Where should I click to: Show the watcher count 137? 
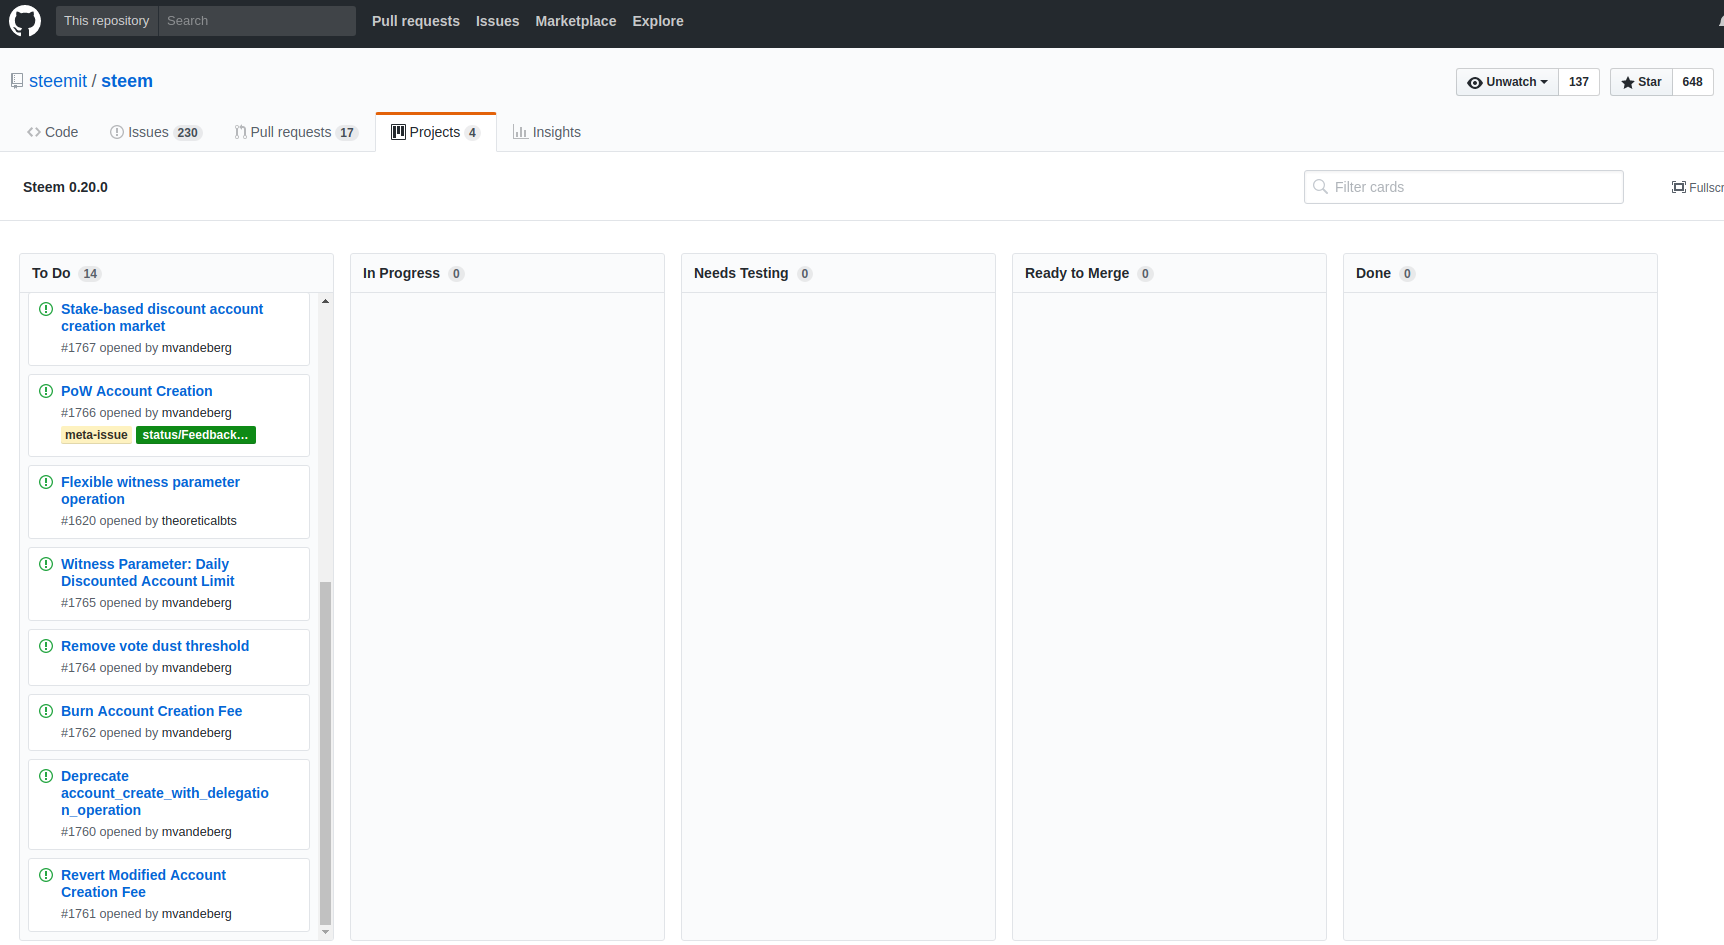pyautogui.click(x=1579, y=82)
